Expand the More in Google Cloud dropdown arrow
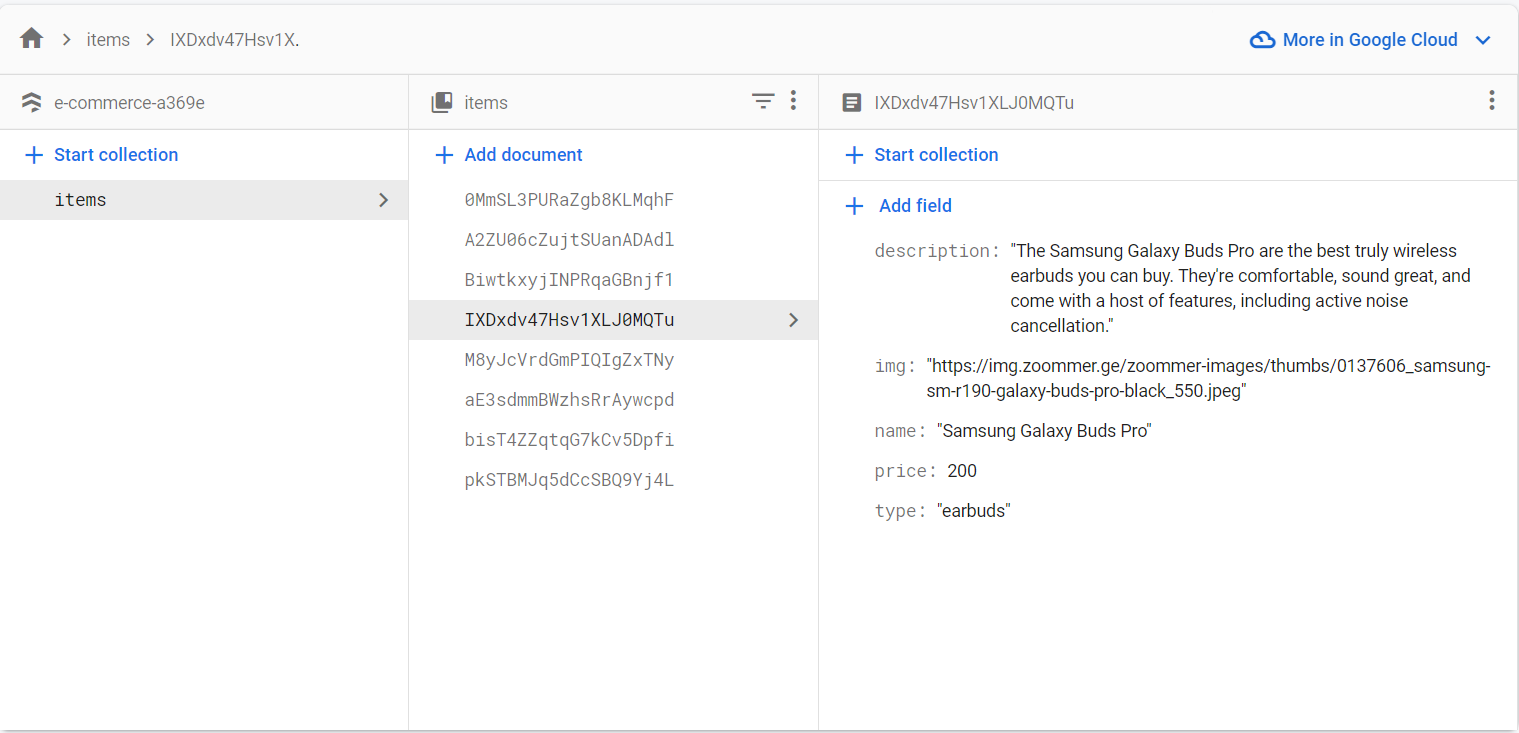Viewport: 1519px width, 733px height. click(x=1483, y=40)
